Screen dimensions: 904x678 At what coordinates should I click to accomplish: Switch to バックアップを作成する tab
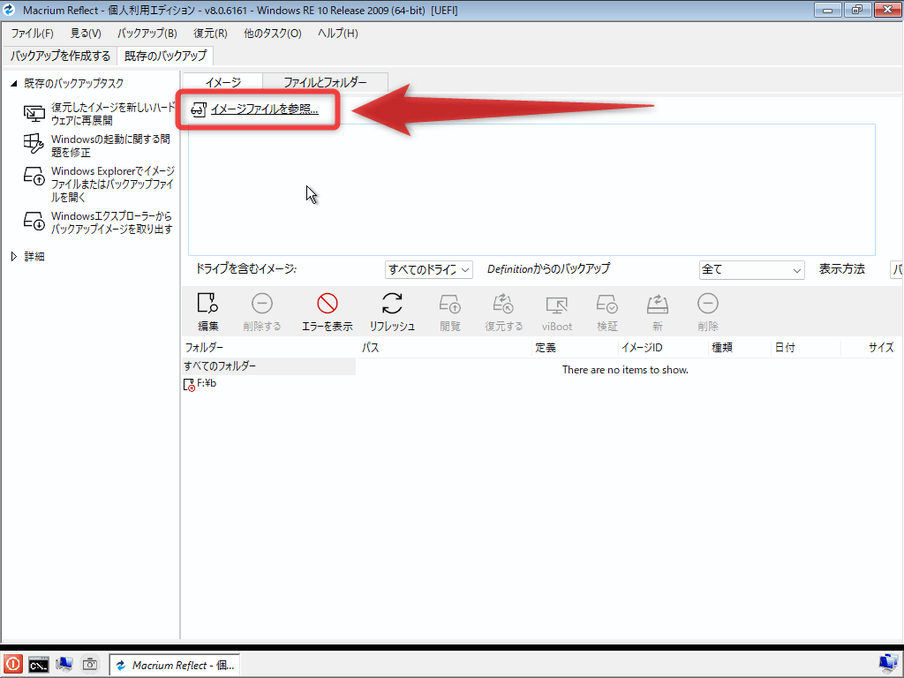point(60,56)
